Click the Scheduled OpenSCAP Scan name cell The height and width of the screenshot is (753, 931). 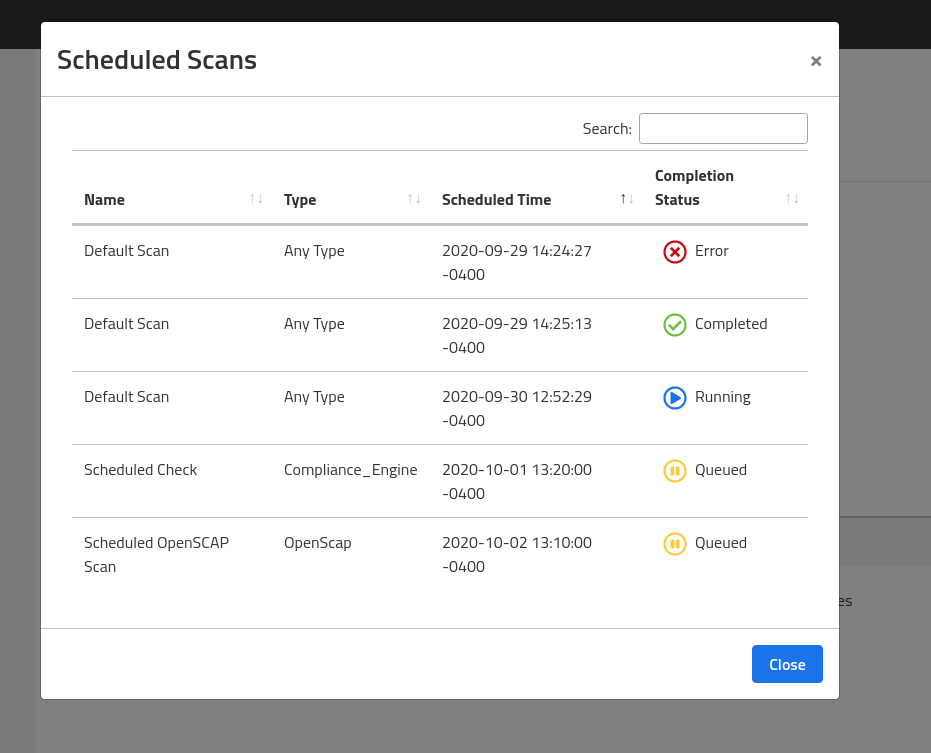click(156, 555)
